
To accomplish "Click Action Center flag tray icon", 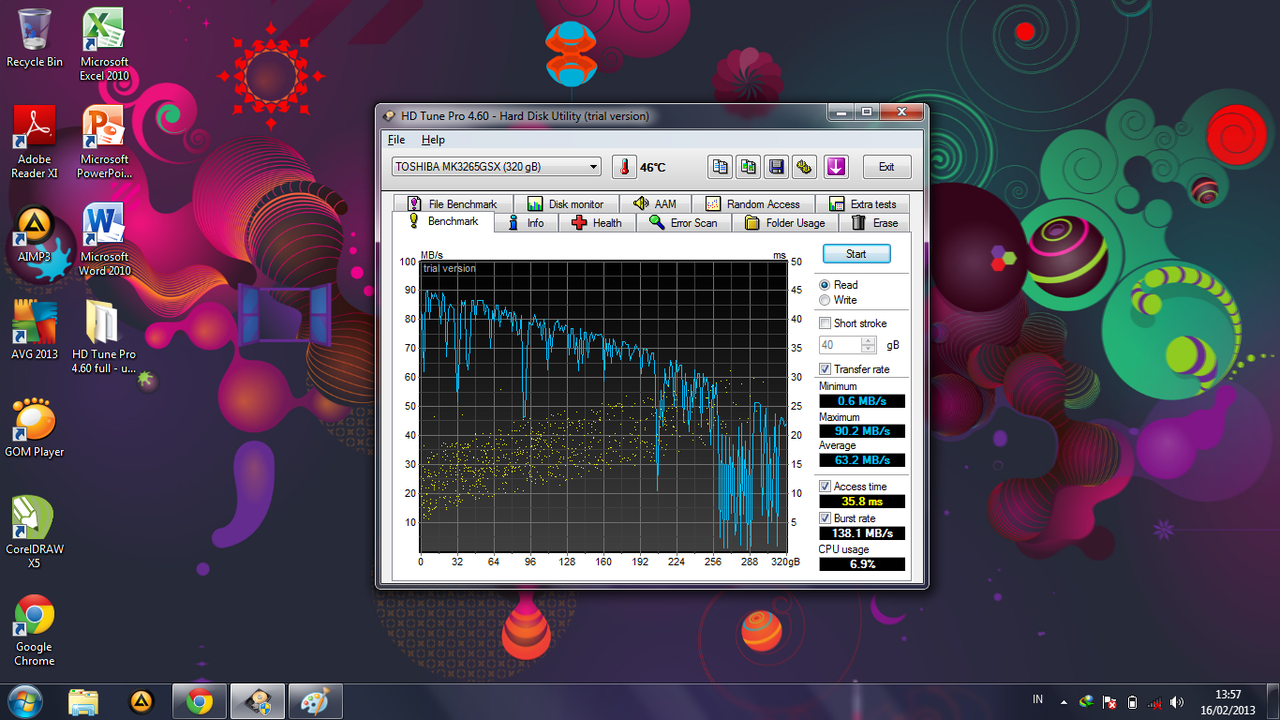I will point(1109,702).
